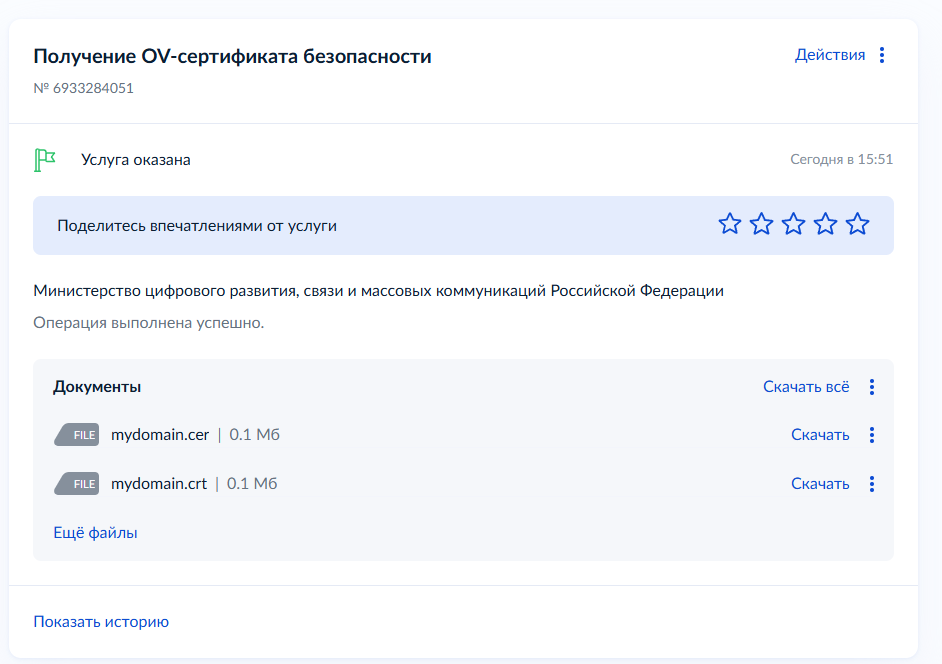Open three-dot menu for mydomain.cer

[872, 435]
